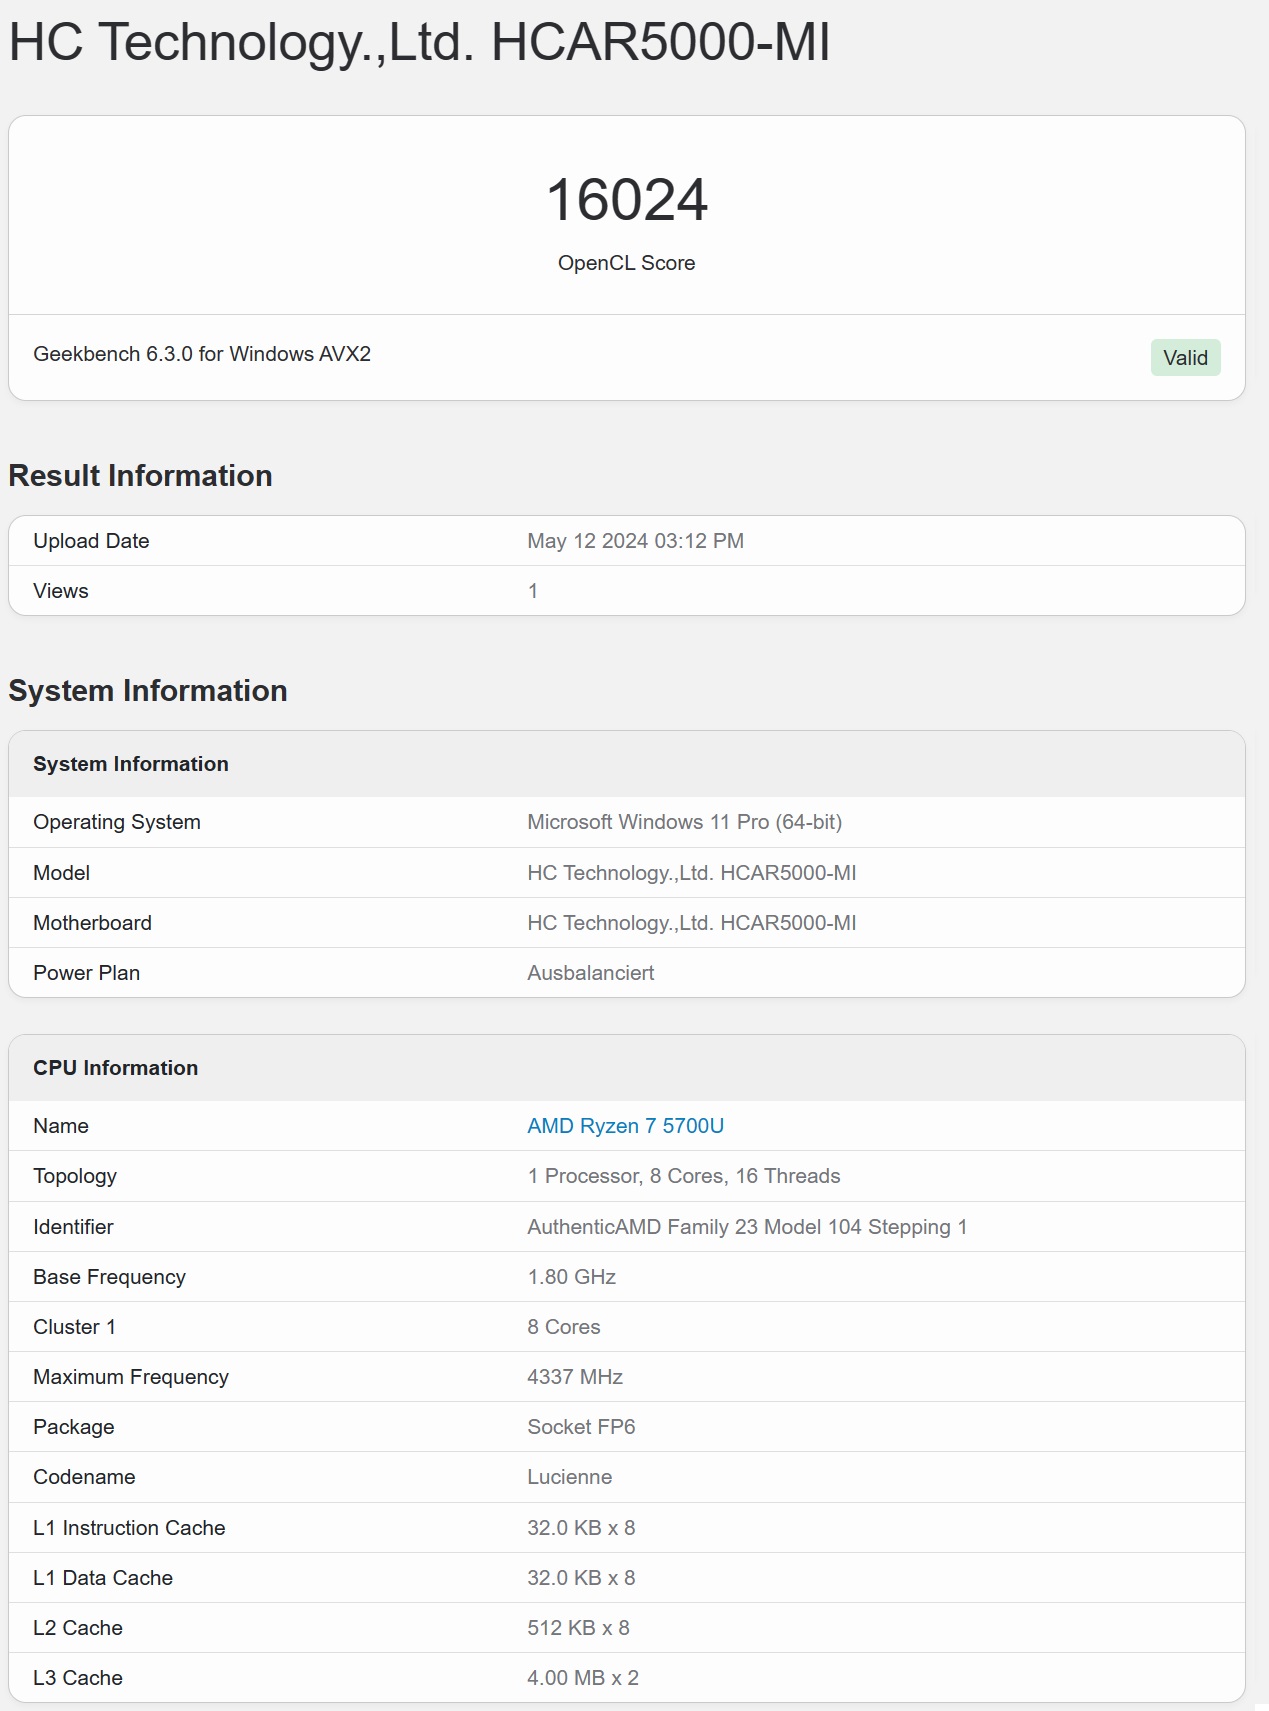Click the Base Frequency value 1.80 GHz
Viewport: 1269px width, 1711px height.
pos(571,1277)
